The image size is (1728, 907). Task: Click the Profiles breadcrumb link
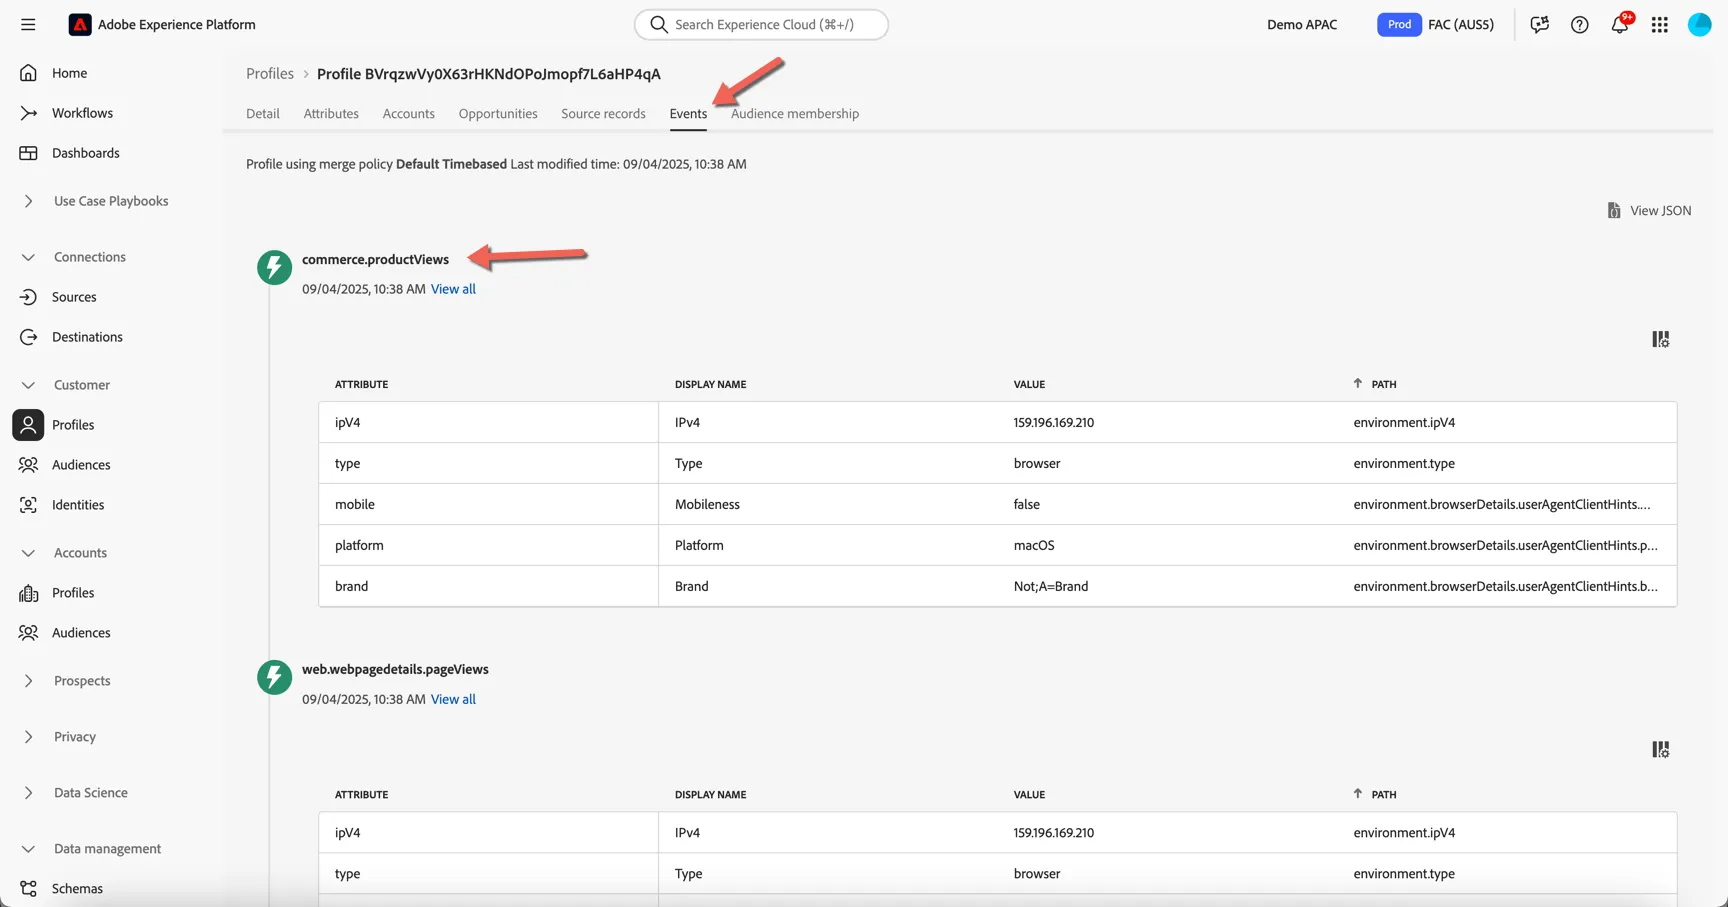tap(270, 74)
